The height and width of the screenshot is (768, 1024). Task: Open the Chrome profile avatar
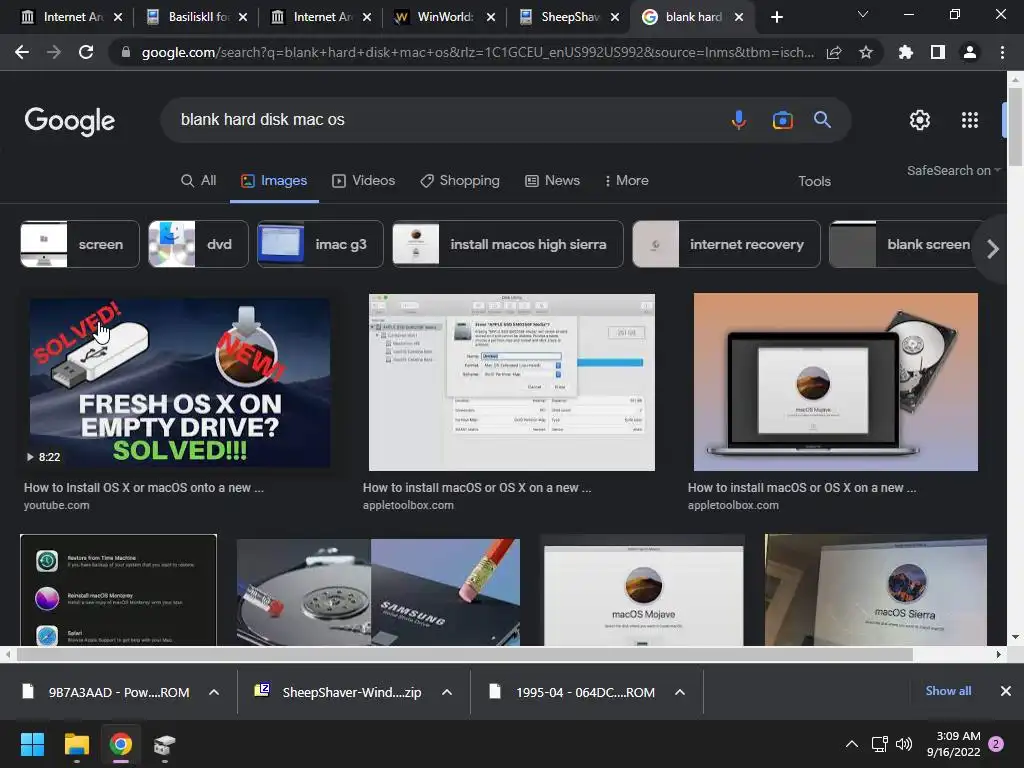970,52
